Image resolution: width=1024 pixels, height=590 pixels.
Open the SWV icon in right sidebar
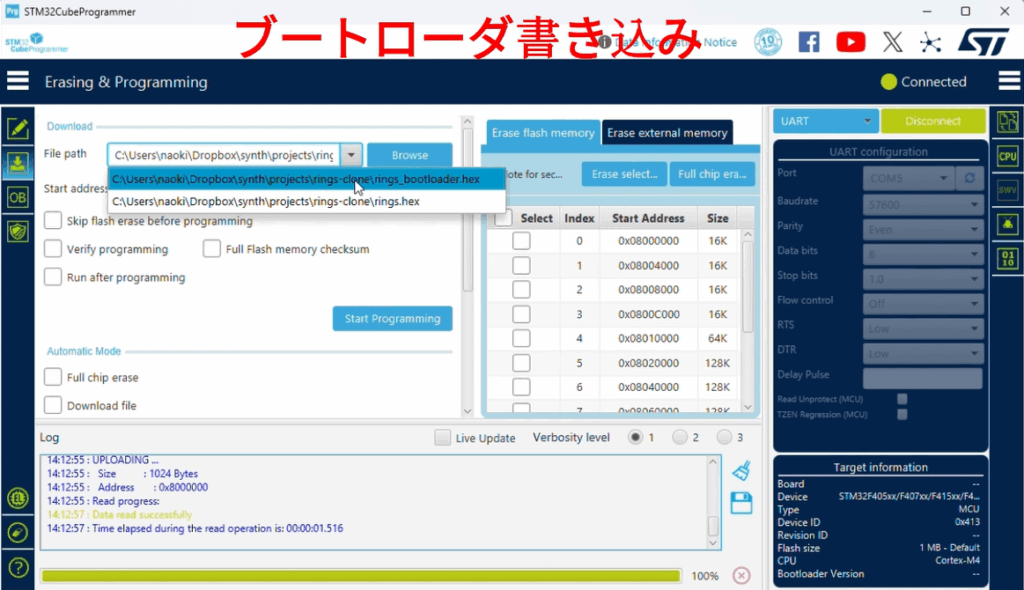pos(1008,190)
